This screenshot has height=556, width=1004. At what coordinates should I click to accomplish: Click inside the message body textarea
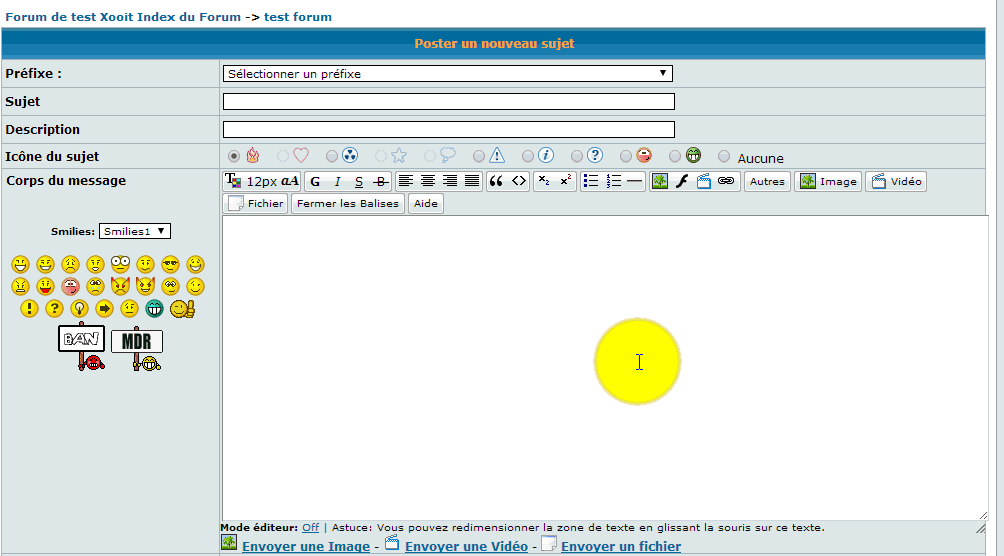[x=604, y=368]
